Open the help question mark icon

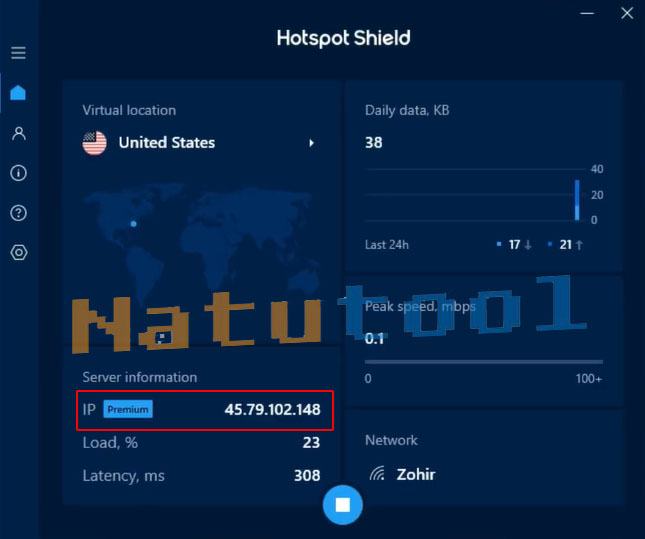(x=19, y=213)
